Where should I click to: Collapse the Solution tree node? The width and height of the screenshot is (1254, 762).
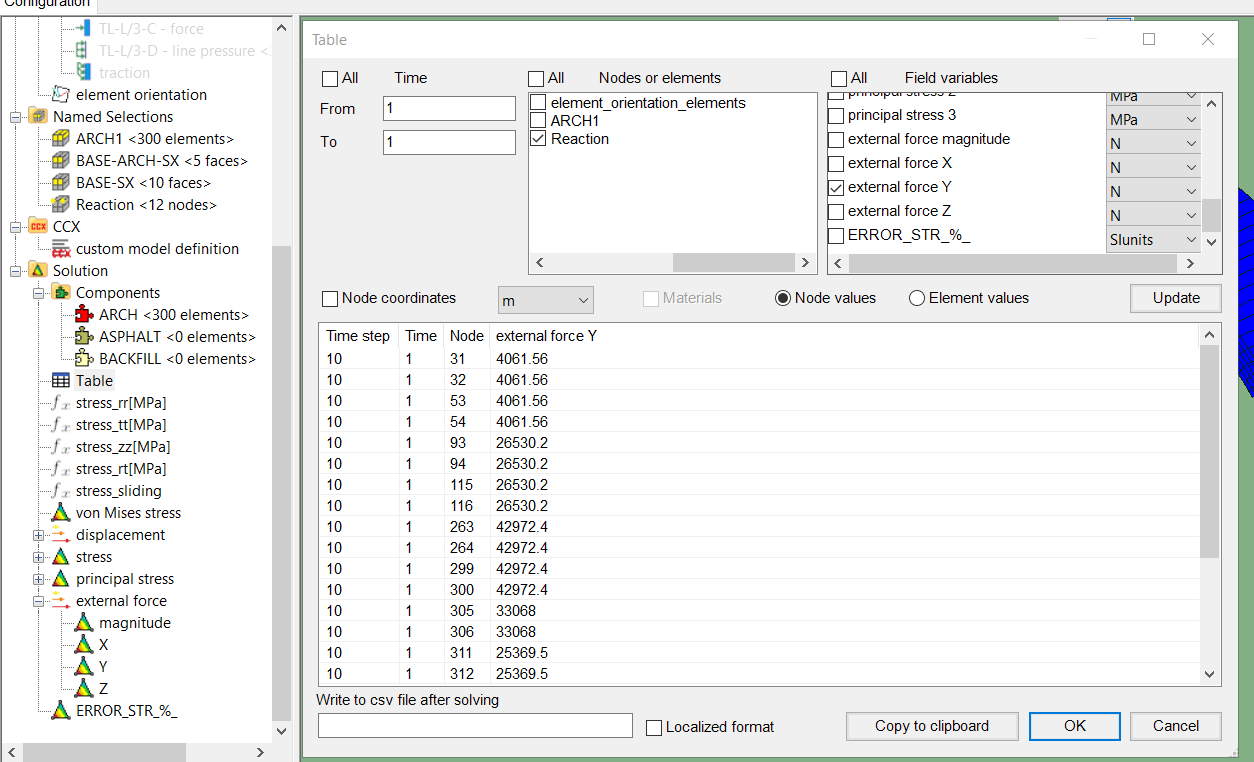click(x=16, y=271)
